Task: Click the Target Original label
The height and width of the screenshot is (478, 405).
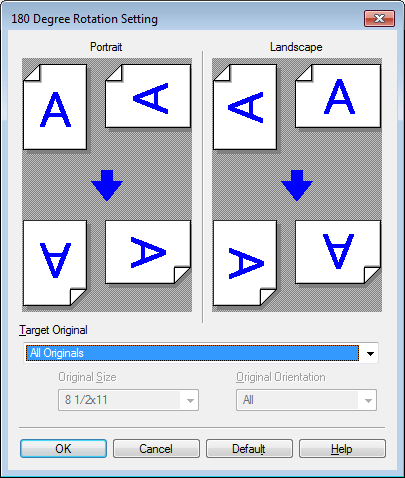Action: pyautogui.click(x=53, y=330)
